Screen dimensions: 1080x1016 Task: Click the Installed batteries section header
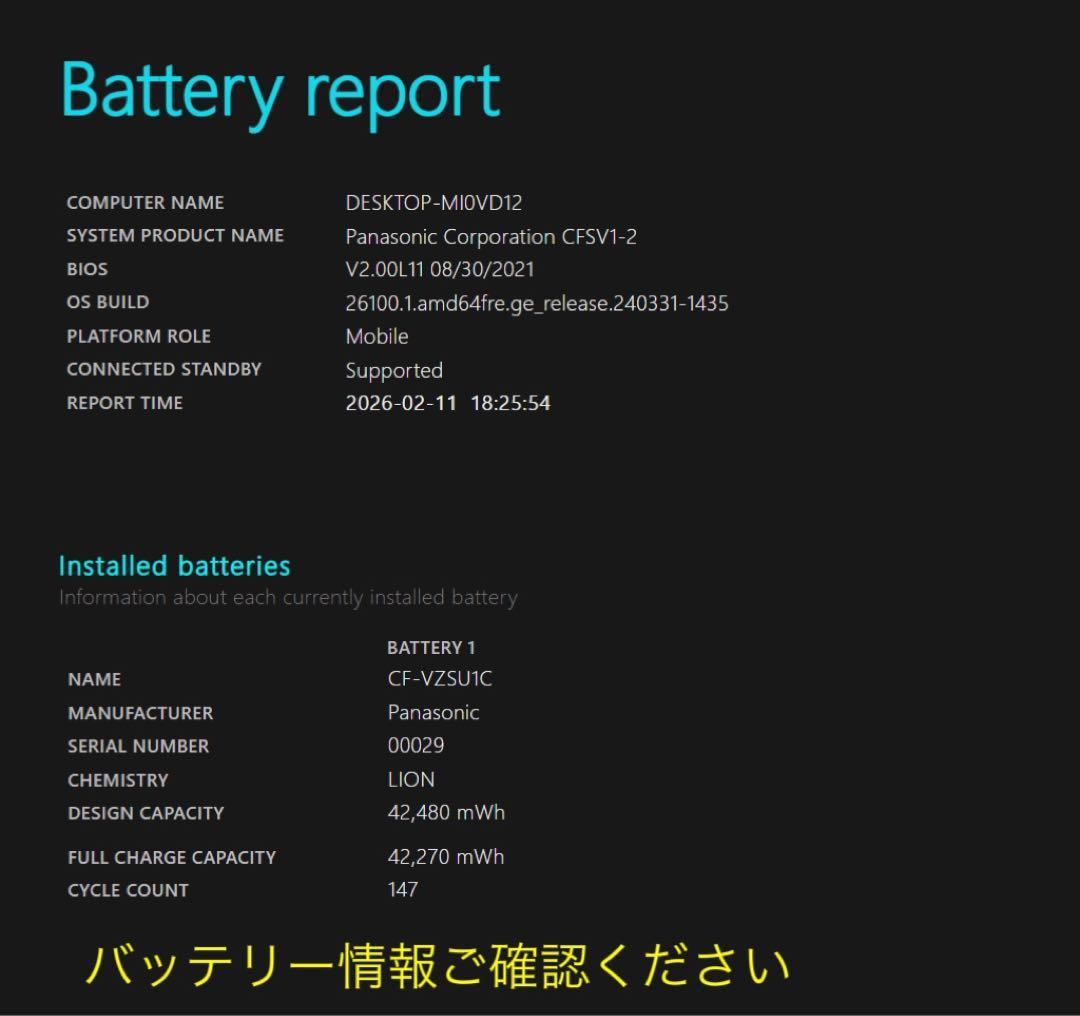pos(174,566)
